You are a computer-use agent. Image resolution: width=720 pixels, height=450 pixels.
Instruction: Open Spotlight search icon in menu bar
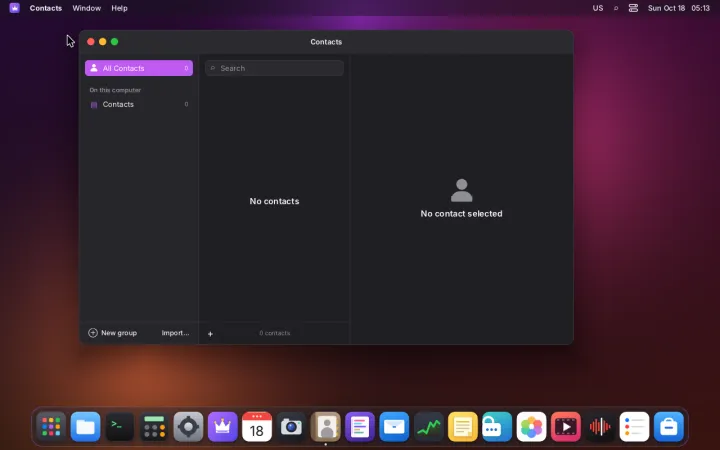click(x=616, y=8)
